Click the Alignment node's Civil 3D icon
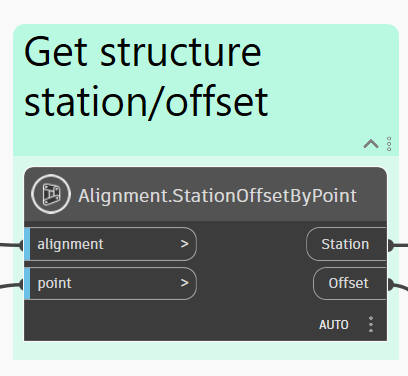408x376 pixels. coord(51,194)
